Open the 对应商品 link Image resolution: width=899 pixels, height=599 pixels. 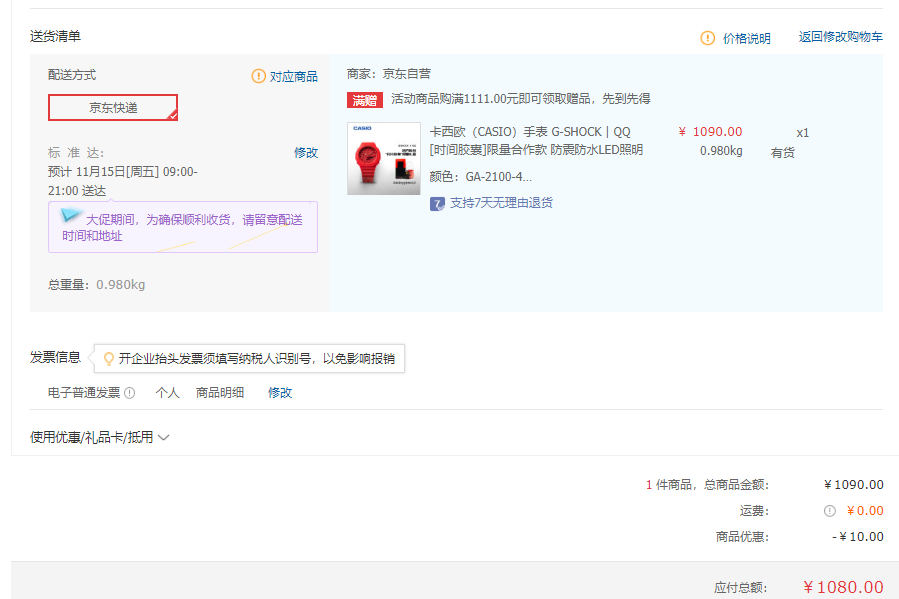point(294,76)
